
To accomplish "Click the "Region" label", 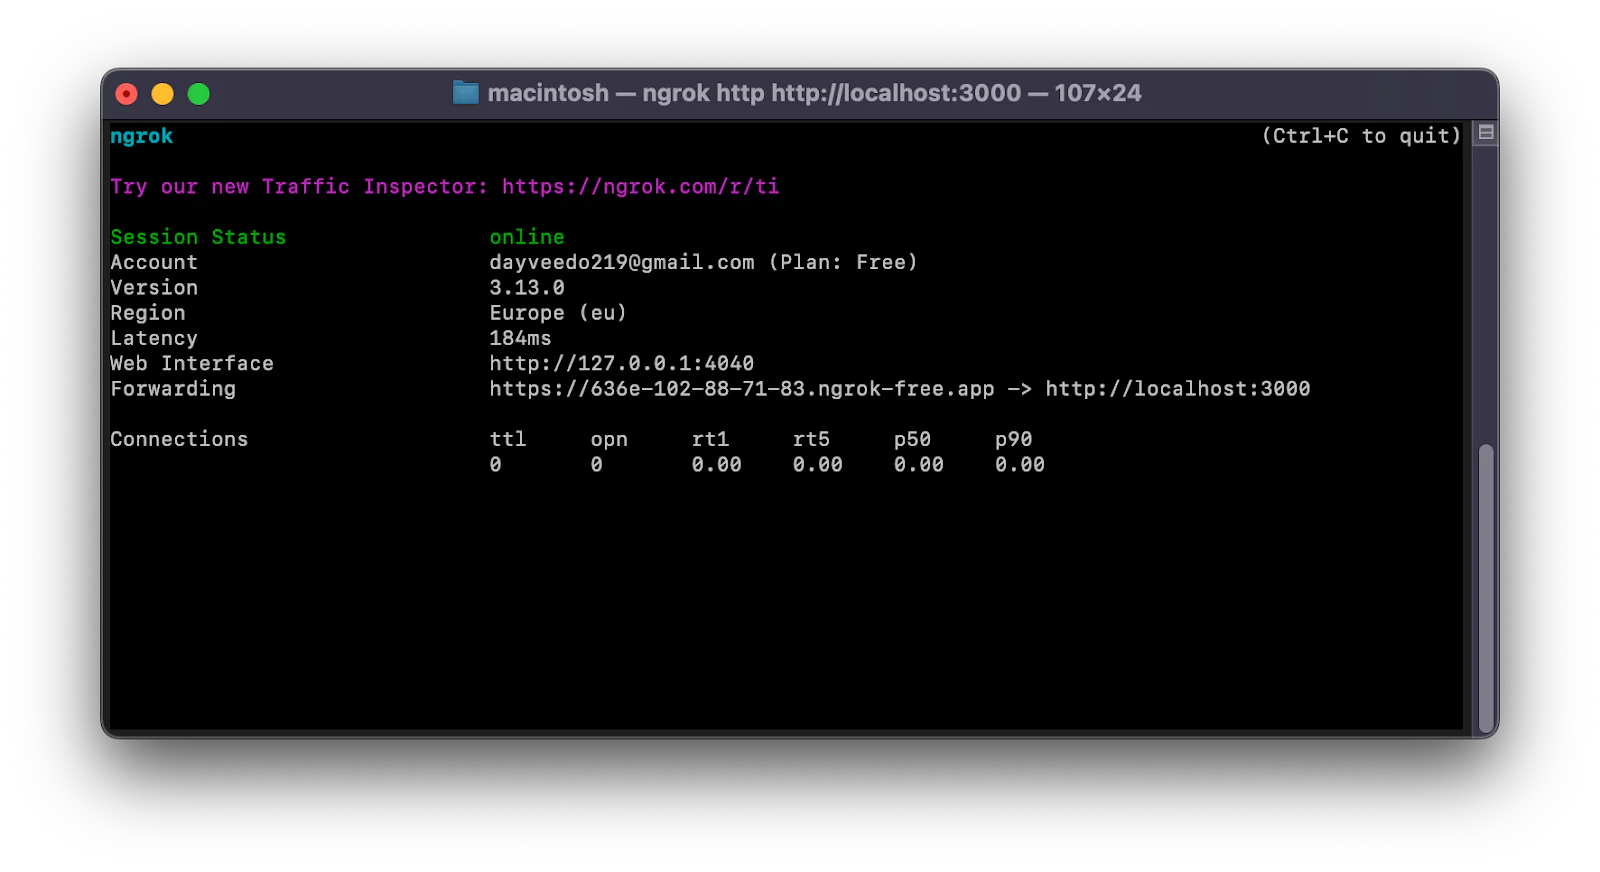I will (x=148, y=313).
